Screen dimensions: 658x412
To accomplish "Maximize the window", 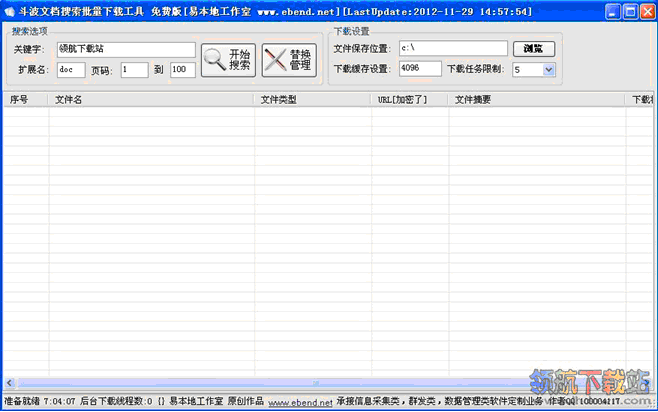I will coord(630,12).
